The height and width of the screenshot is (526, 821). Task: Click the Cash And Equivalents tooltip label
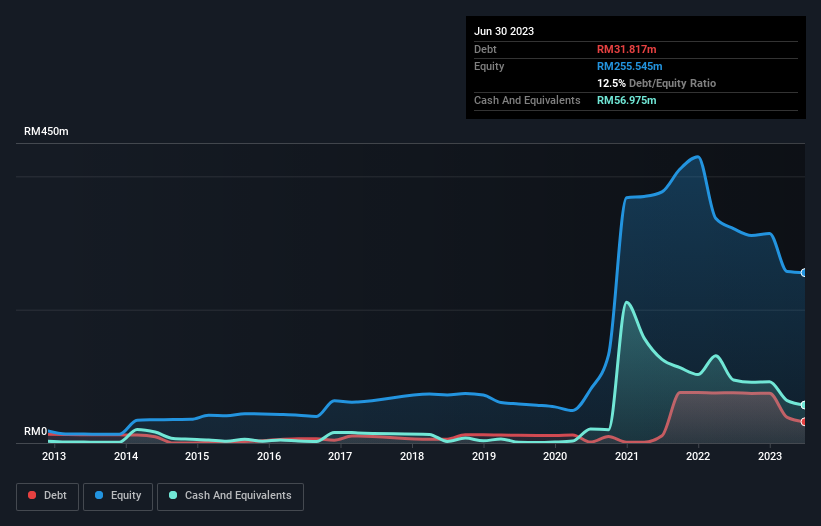click(527, 100)
